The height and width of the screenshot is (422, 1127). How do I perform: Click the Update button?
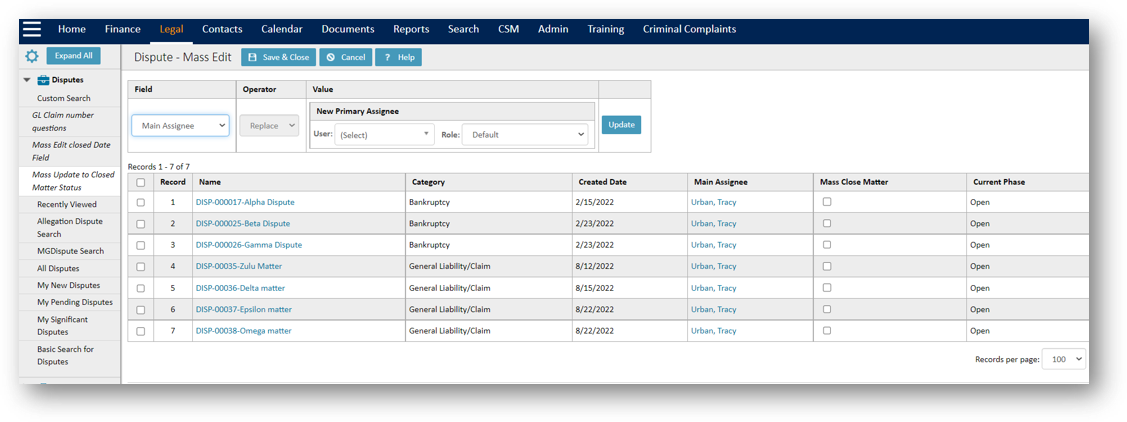622,124
